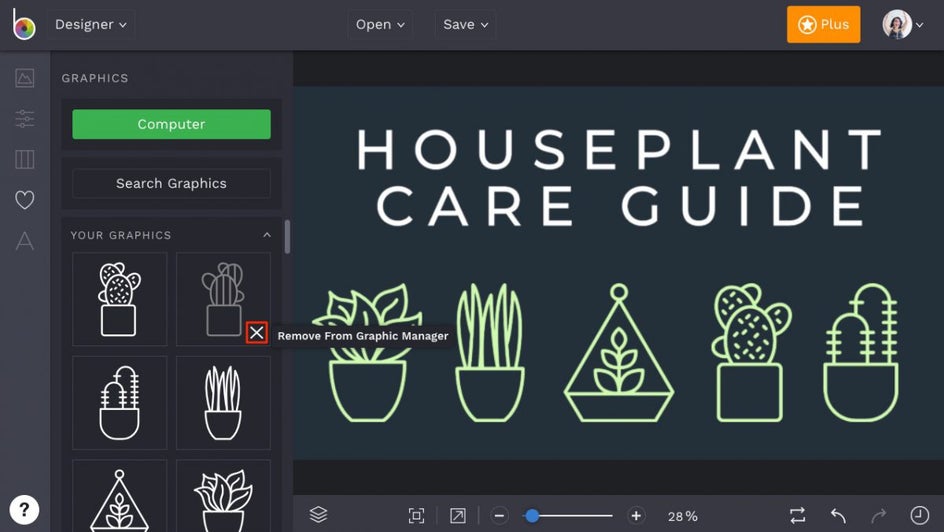Select the terrarium graphic on canvas
This screenshot has width=944, height=532.
click(x=619, y=353)
